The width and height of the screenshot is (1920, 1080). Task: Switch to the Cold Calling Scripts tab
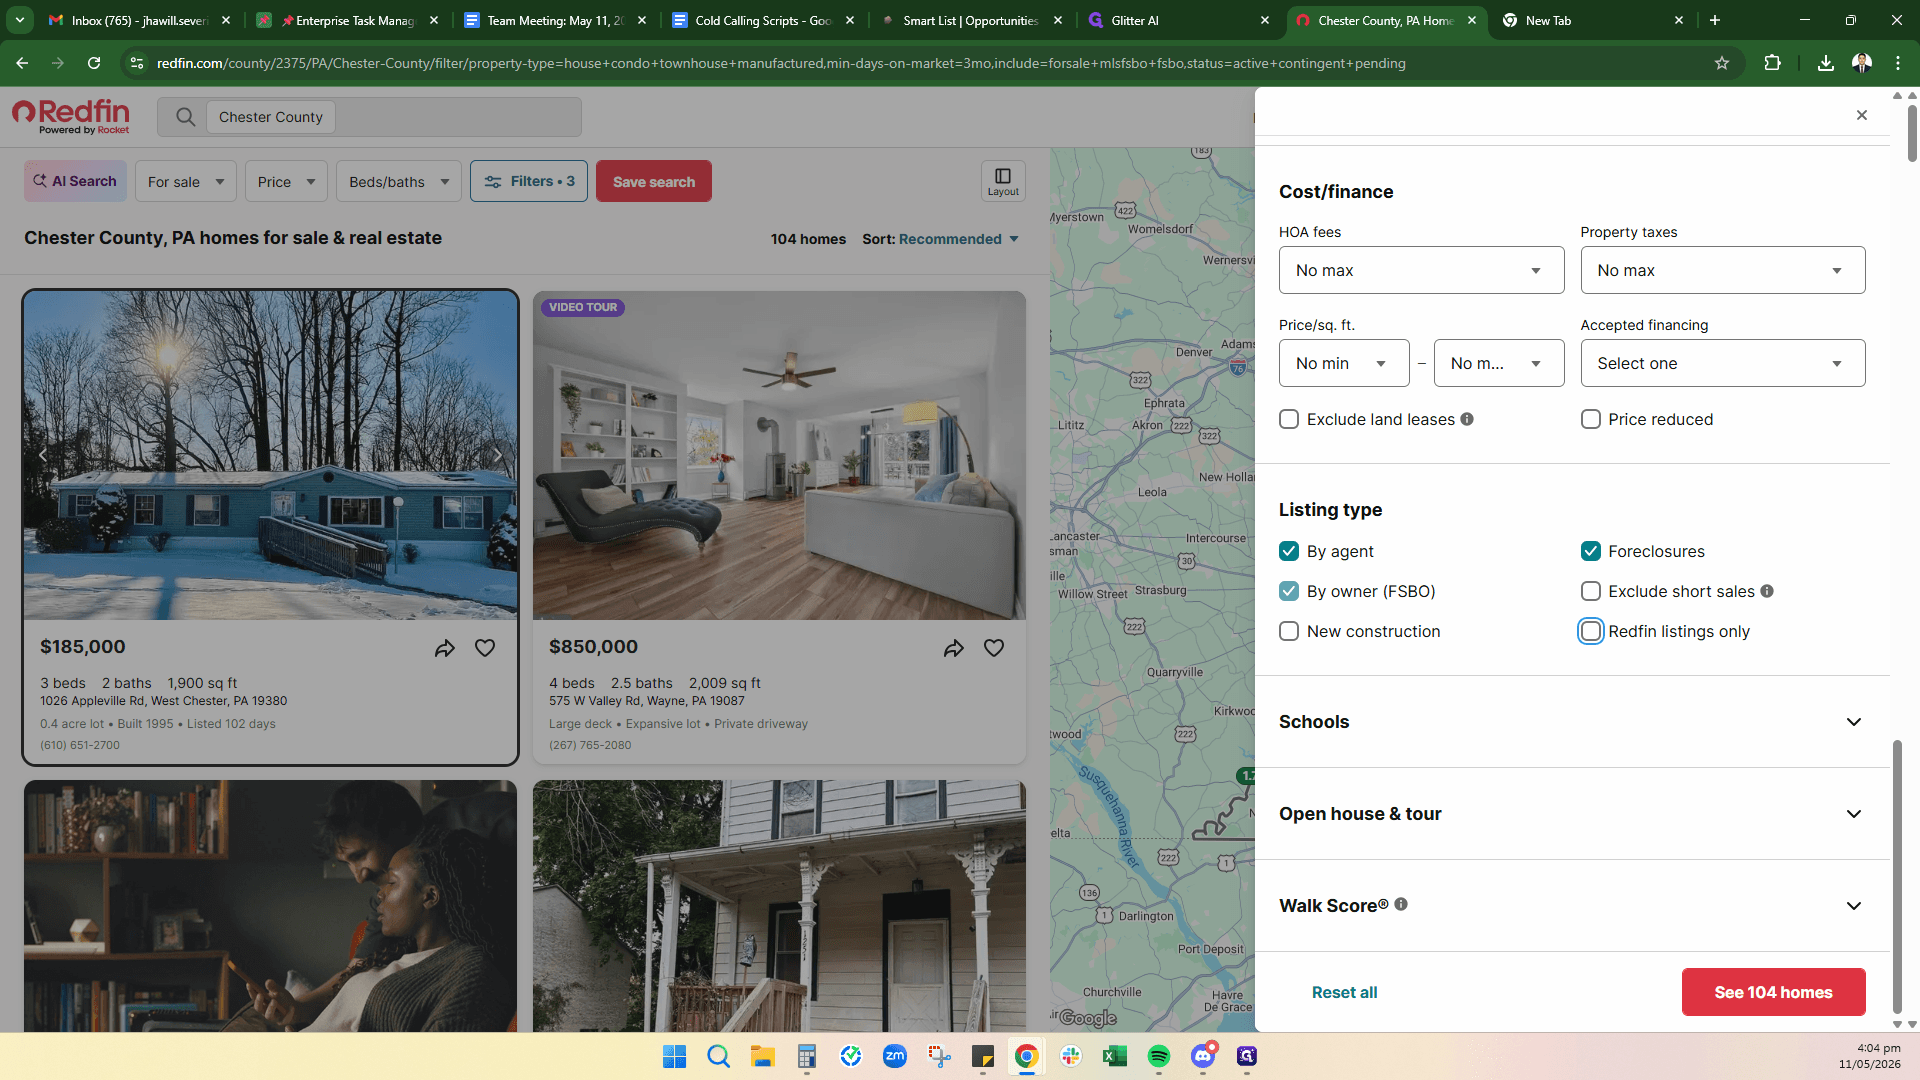(763, 20)
